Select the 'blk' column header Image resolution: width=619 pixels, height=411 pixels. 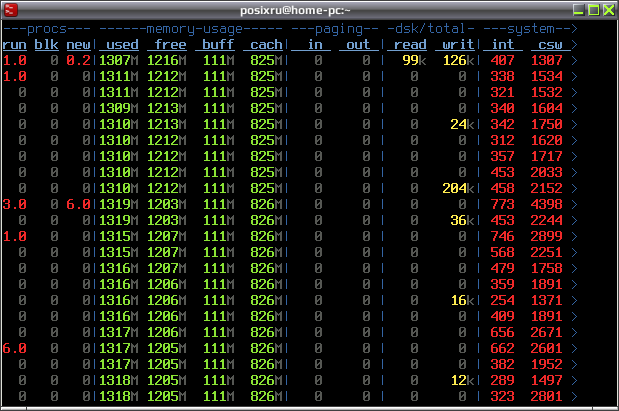coord(47,45)
